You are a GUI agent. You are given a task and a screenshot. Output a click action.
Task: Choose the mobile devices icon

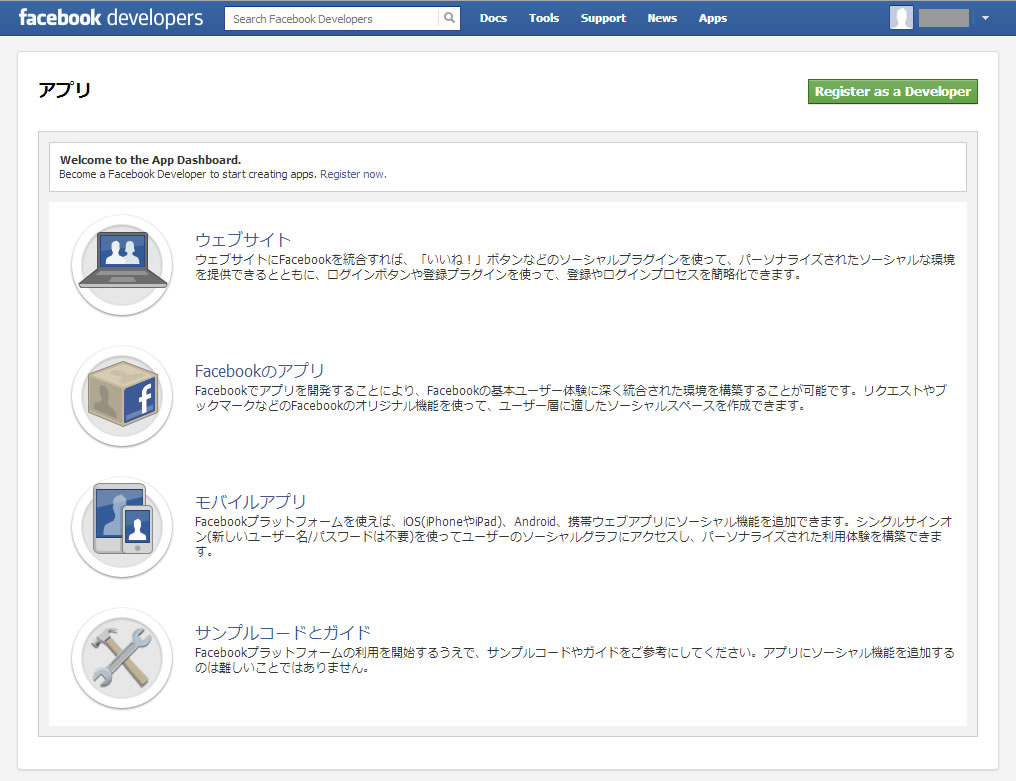(x=122, y=527)
